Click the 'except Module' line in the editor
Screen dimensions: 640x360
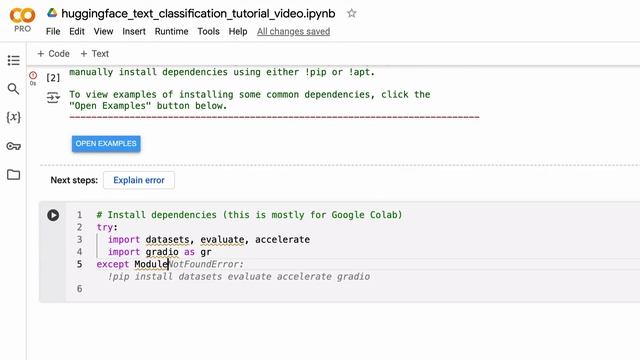click(x=133, y=264)
